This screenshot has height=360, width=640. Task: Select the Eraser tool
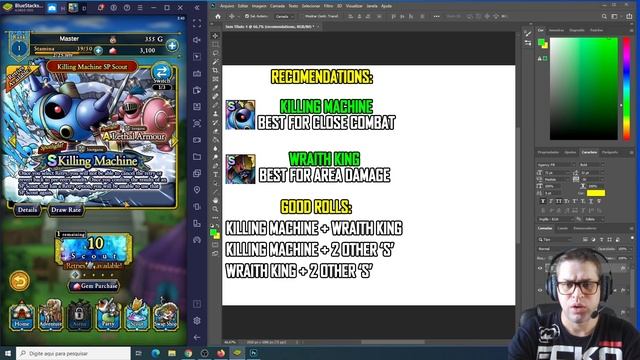point(215,131)
